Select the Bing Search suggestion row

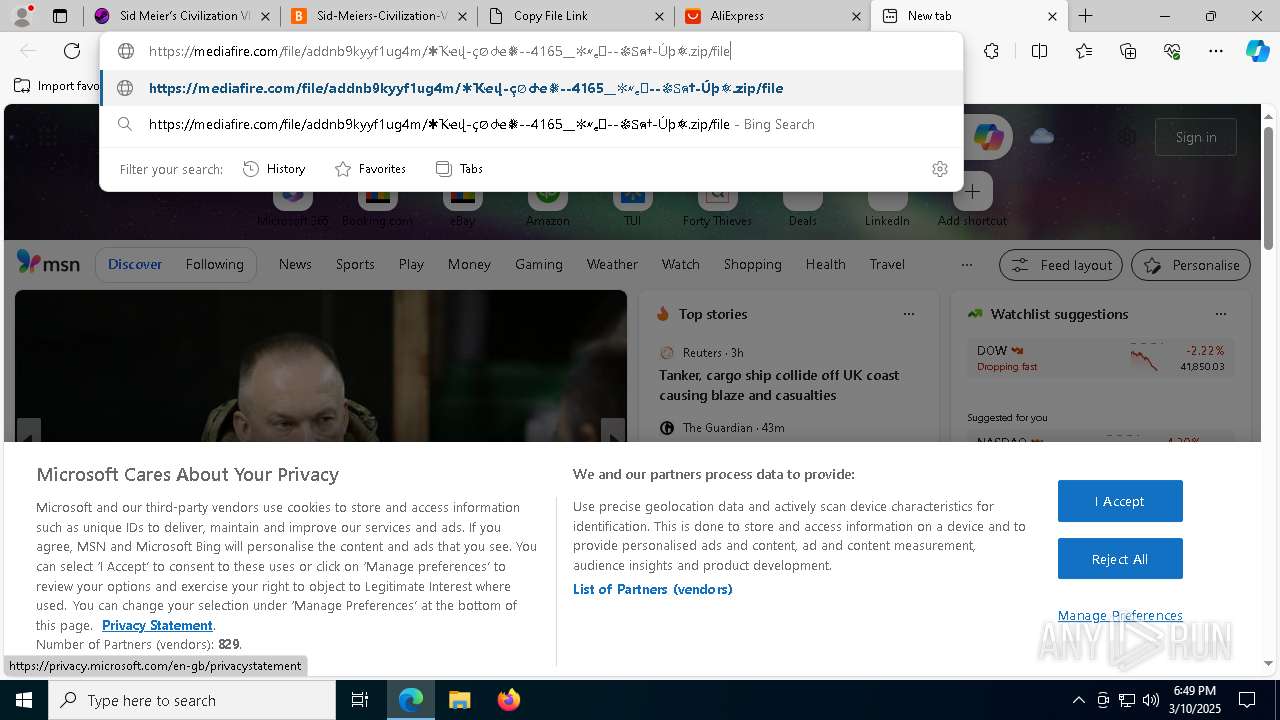point(531,124)
